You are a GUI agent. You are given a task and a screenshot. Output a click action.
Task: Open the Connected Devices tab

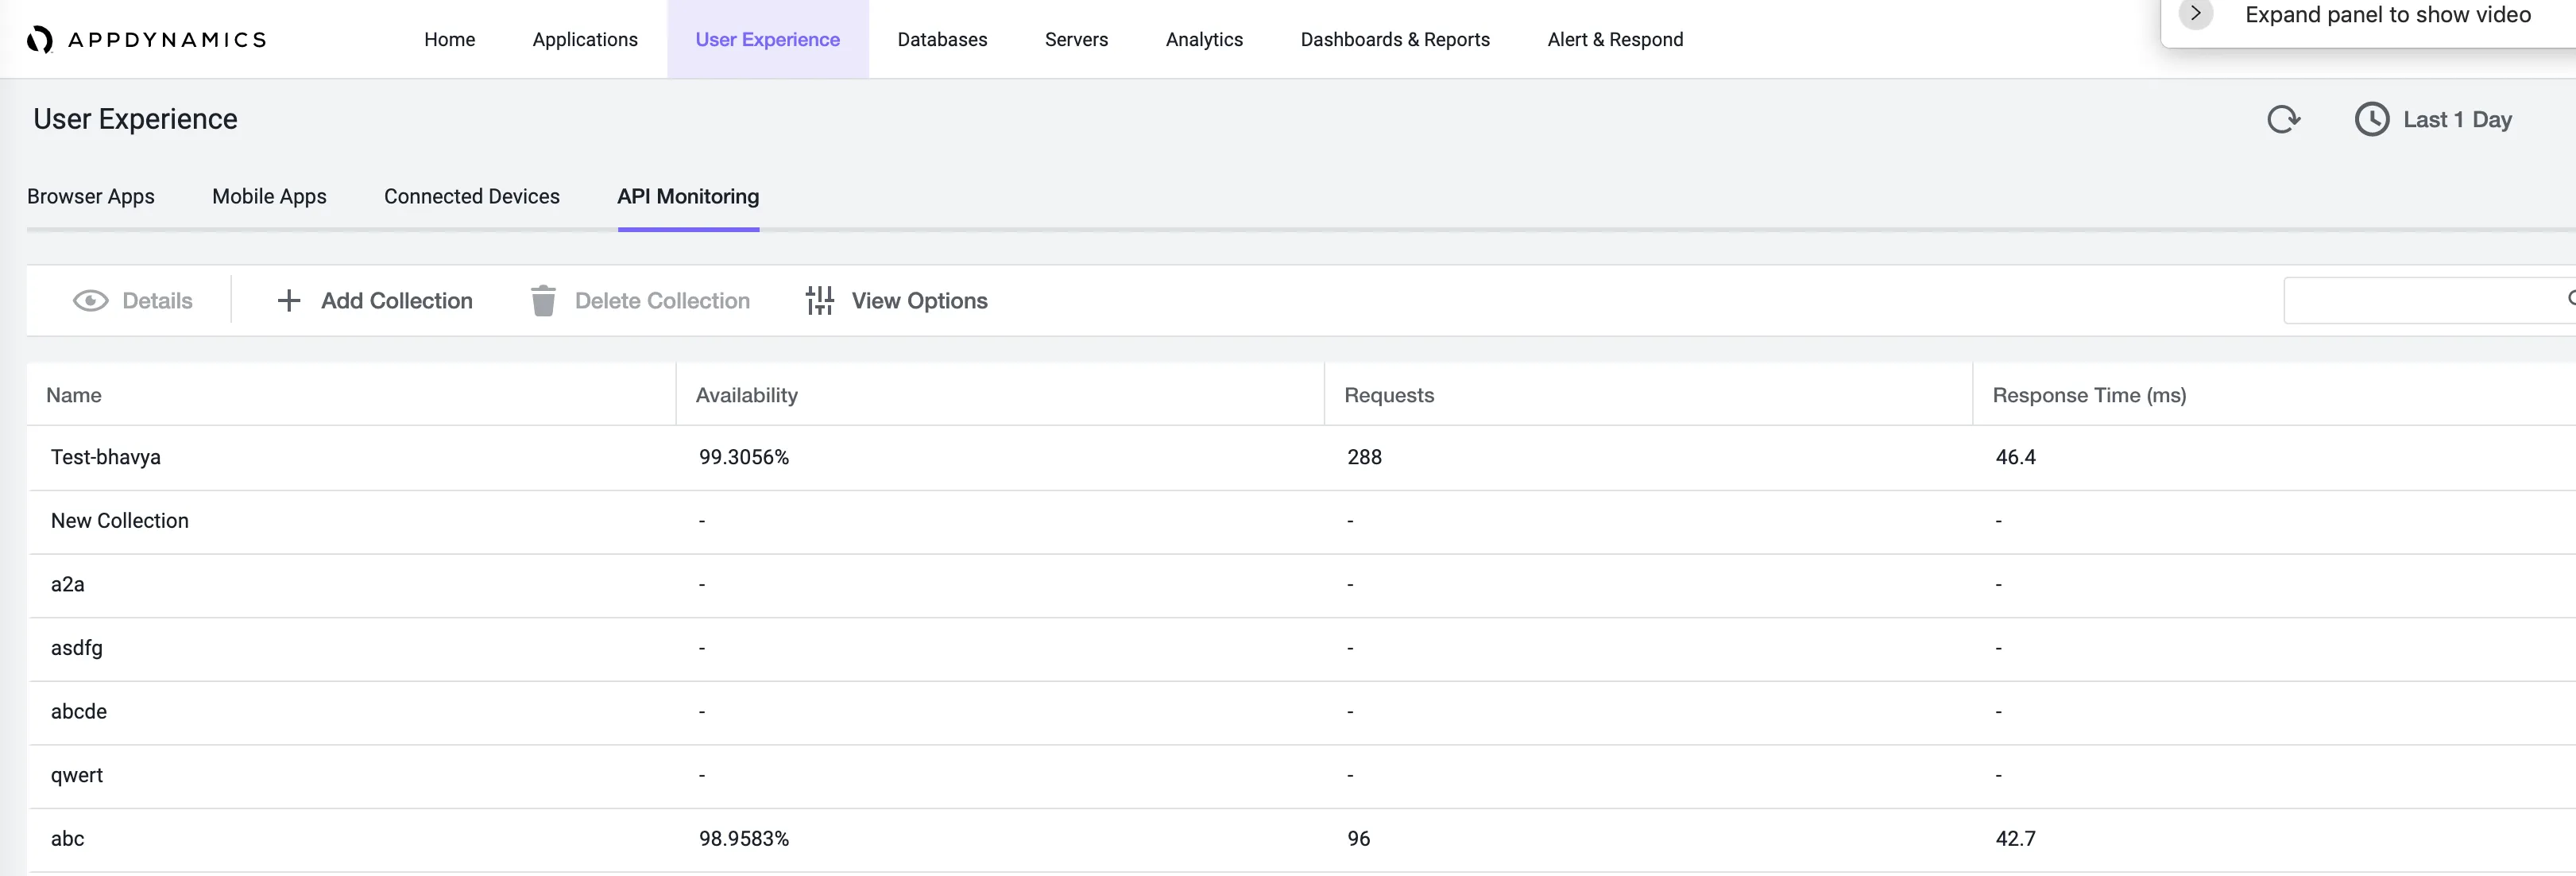coord(472,196)
